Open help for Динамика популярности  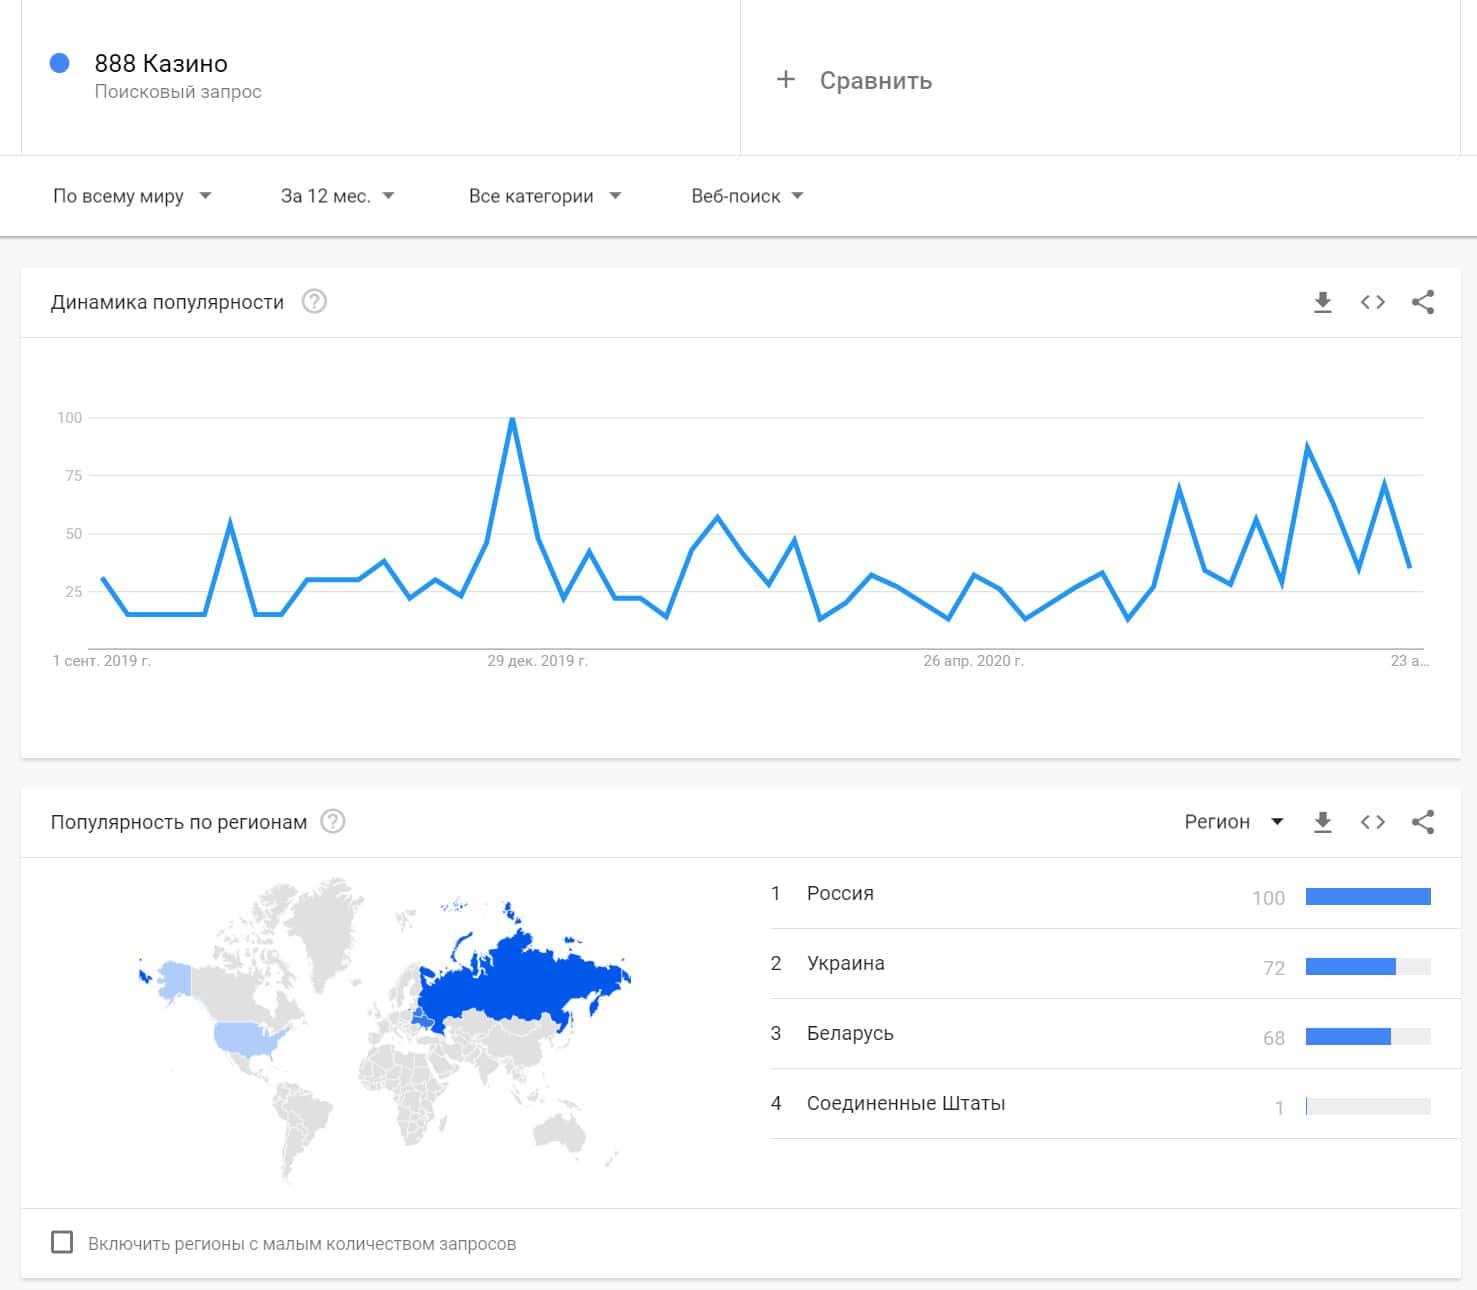[x=314, y=301]
